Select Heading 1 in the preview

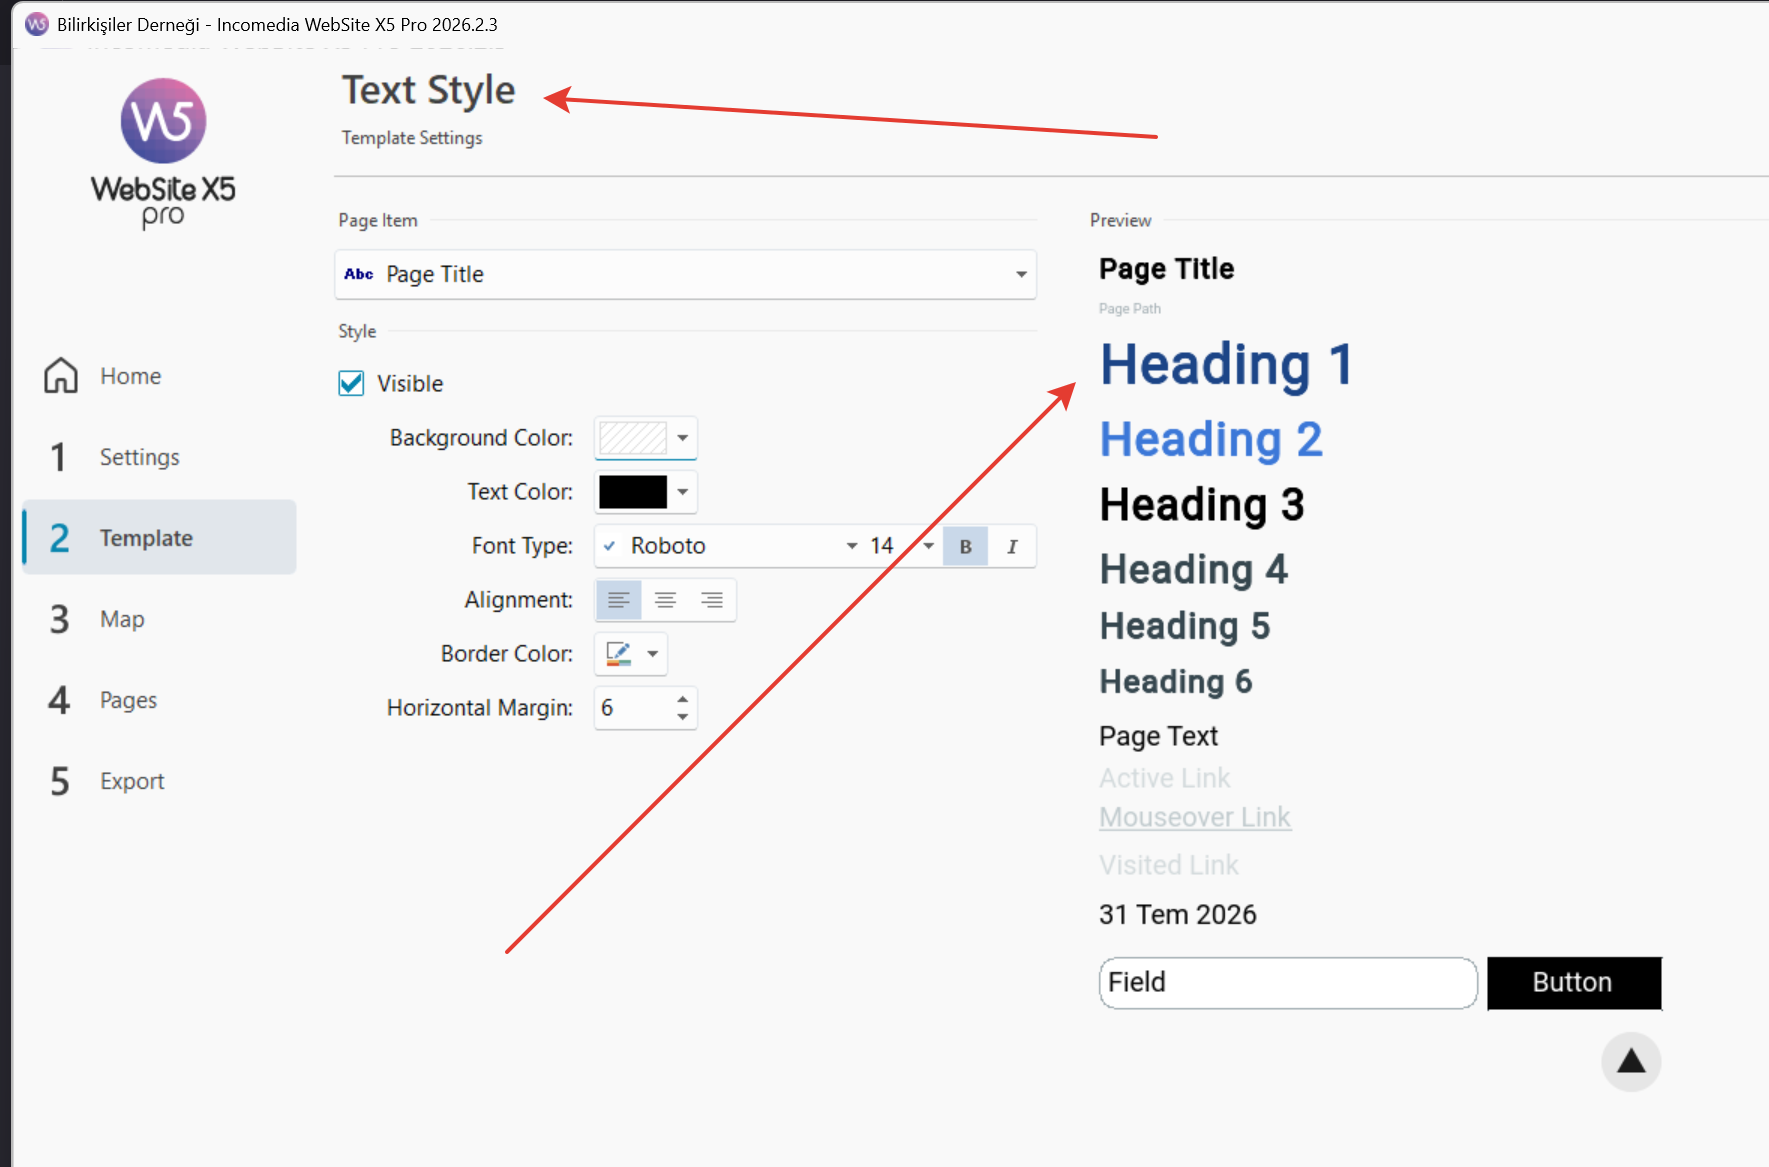1227,365
